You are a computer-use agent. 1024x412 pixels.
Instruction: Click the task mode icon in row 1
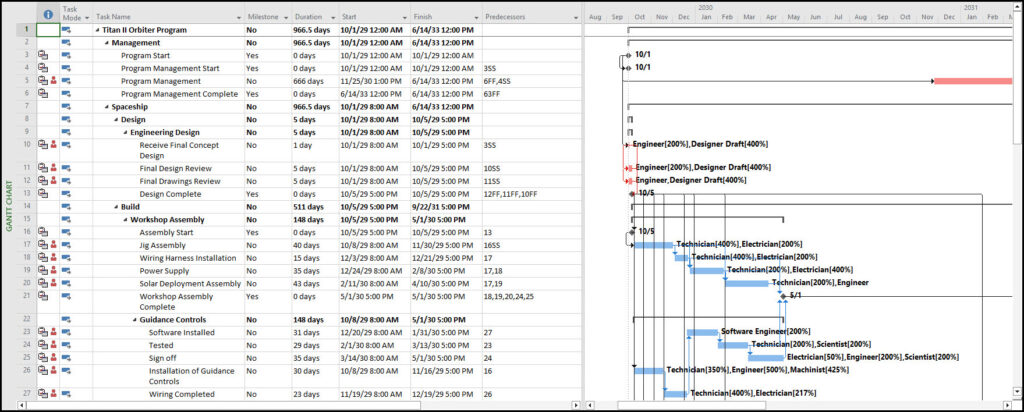(66, 30)
